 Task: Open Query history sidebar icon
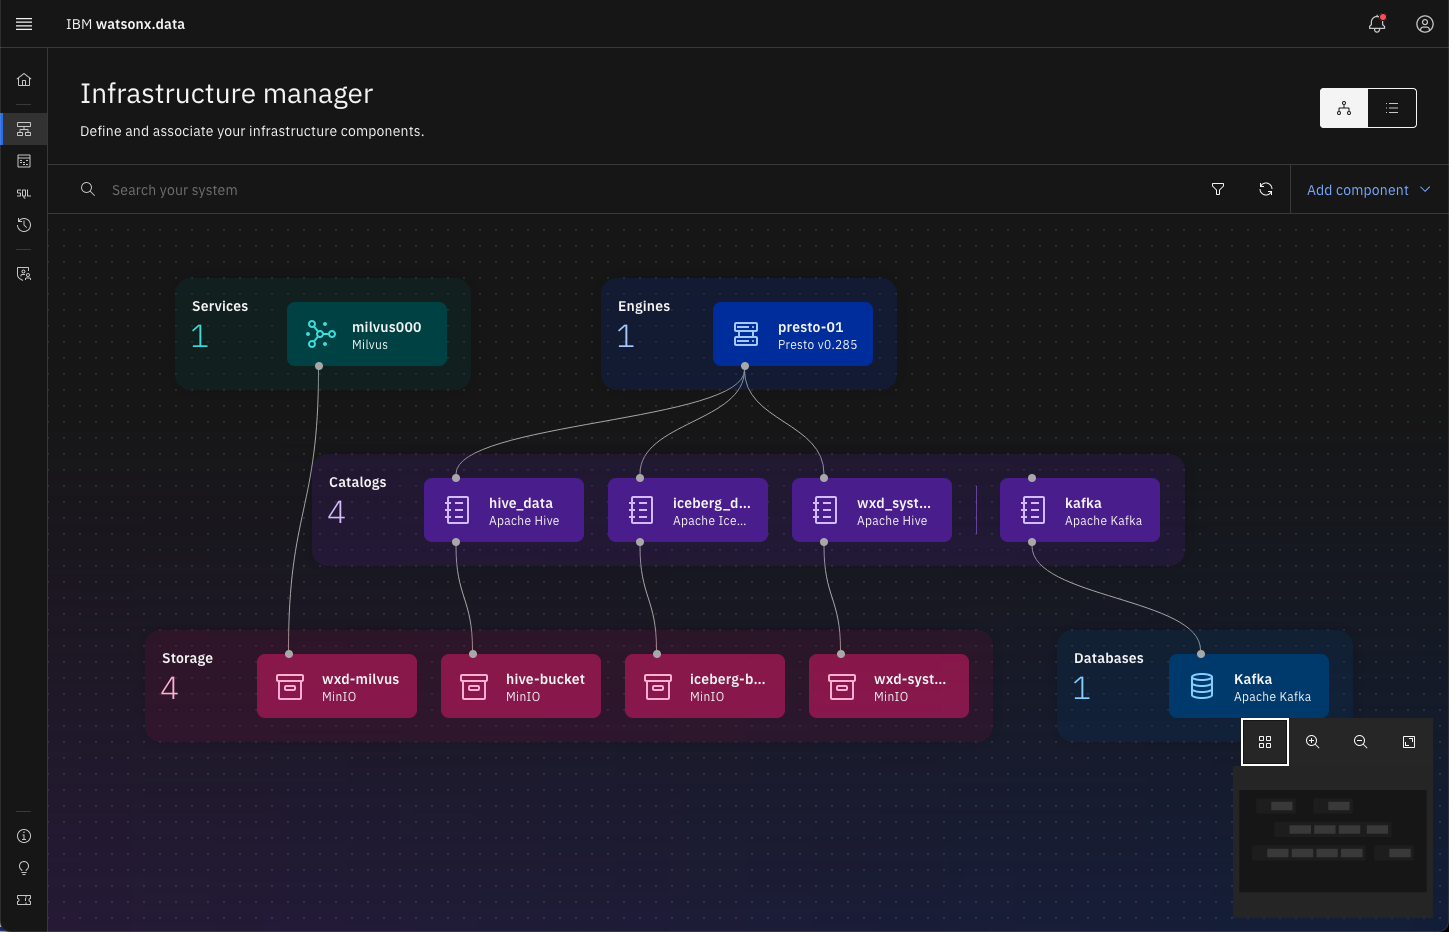click(x=24, y=225)
